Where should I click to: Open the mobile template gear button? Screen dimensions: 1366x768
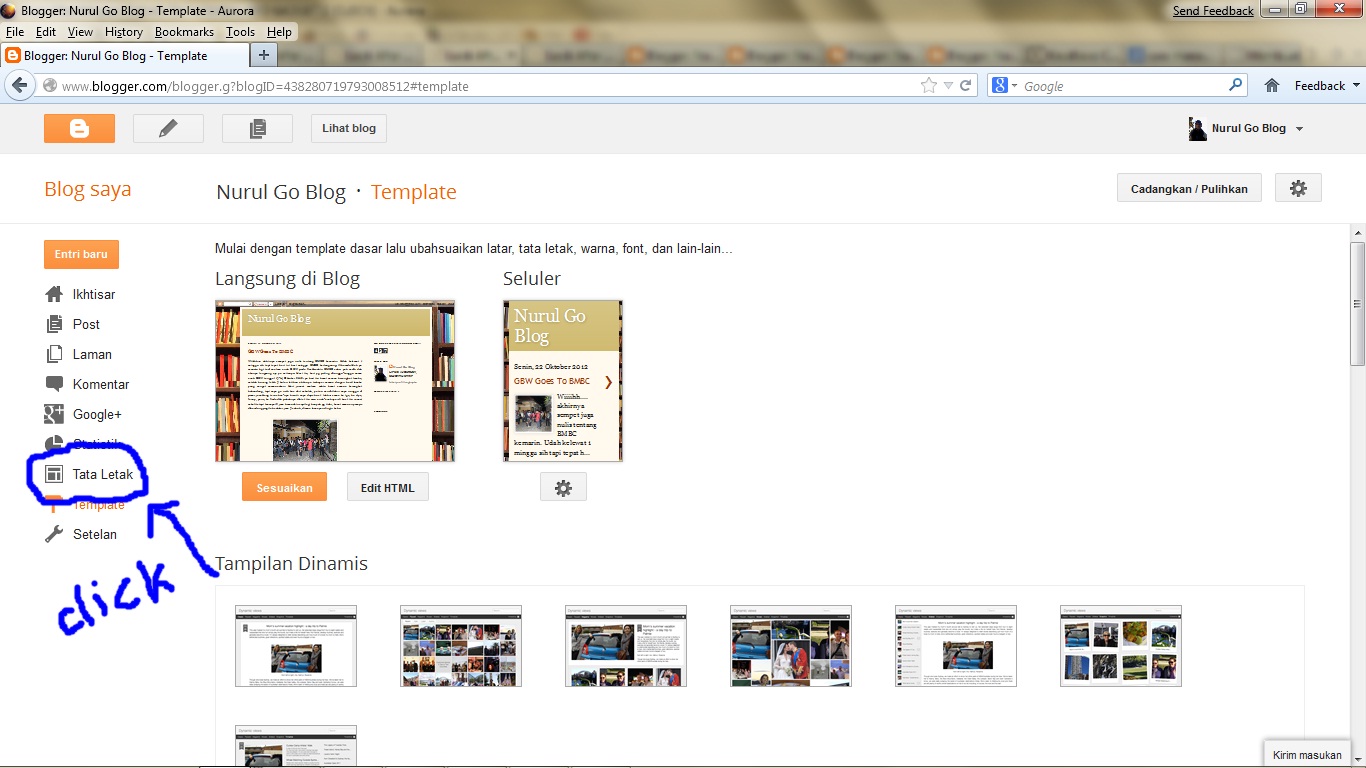point(563,487)
